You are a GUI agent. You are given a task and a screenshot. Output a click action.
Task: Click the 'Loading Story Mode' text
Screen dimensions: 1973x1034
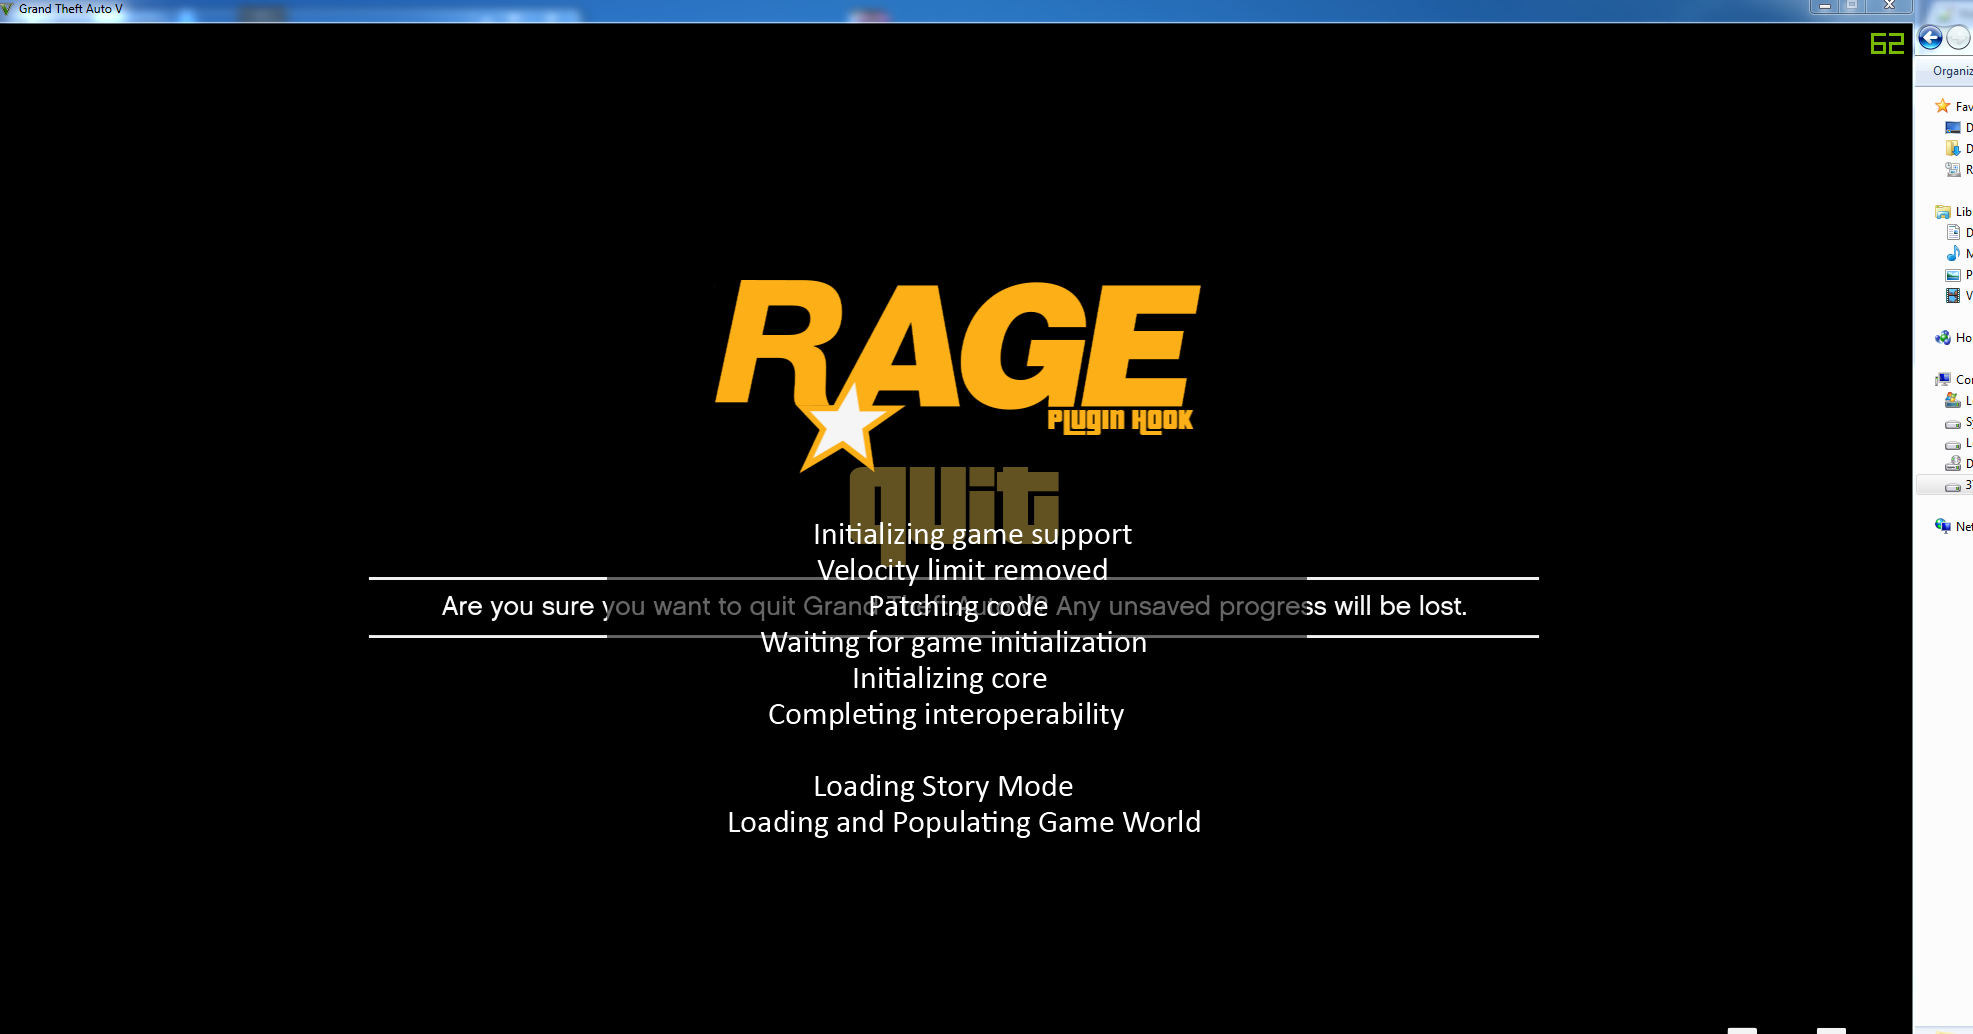943,786
